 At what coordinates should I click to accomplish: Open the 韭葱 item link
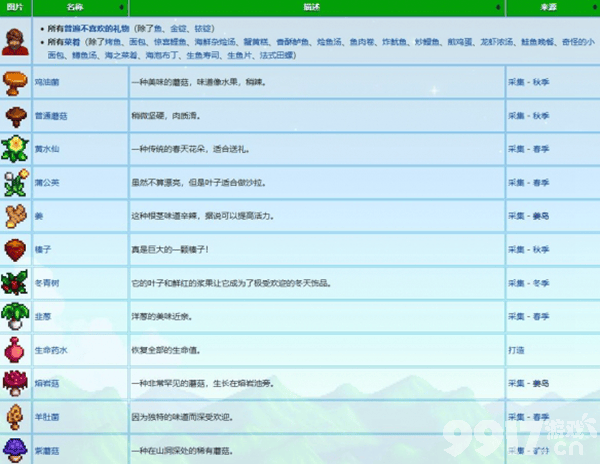[43, 316]
